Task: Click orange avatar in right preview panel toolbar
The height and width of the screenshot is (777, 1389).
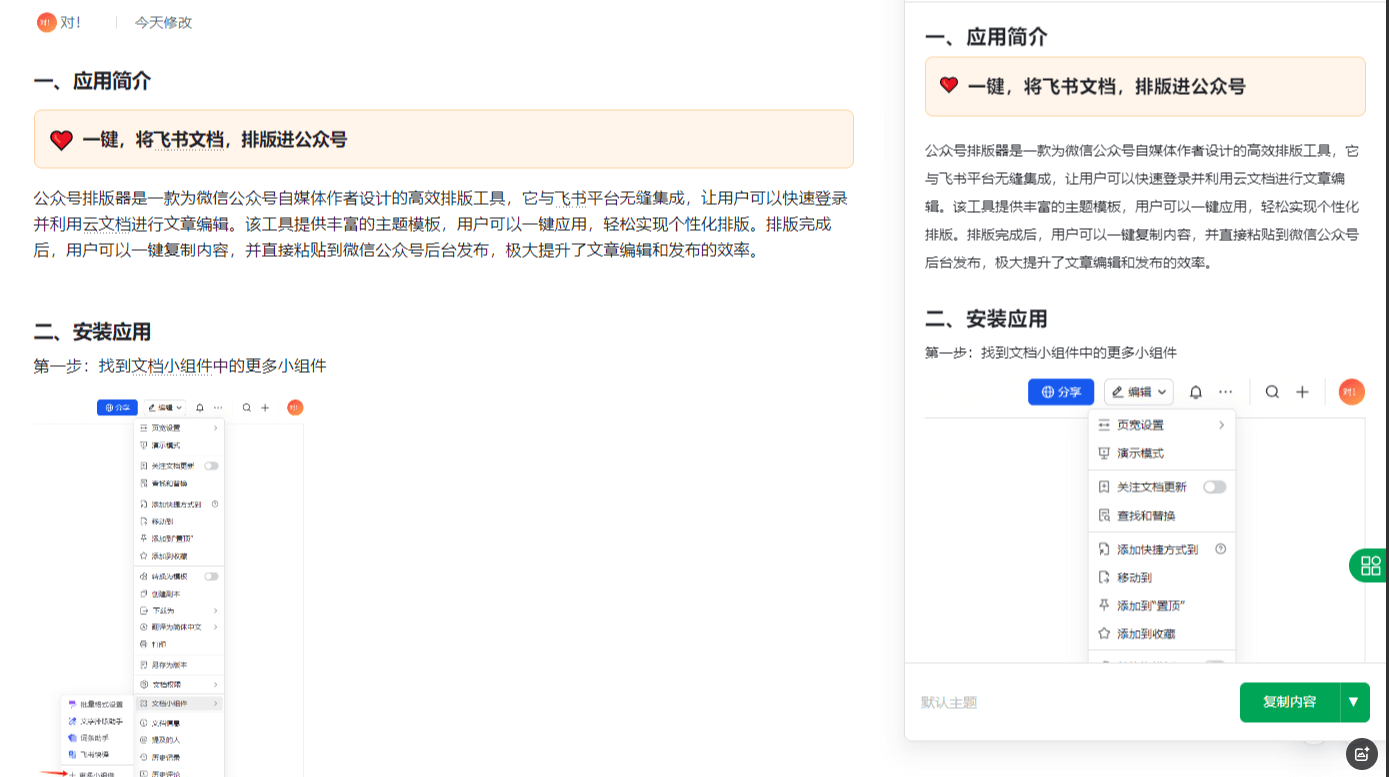Action: 1352,392
